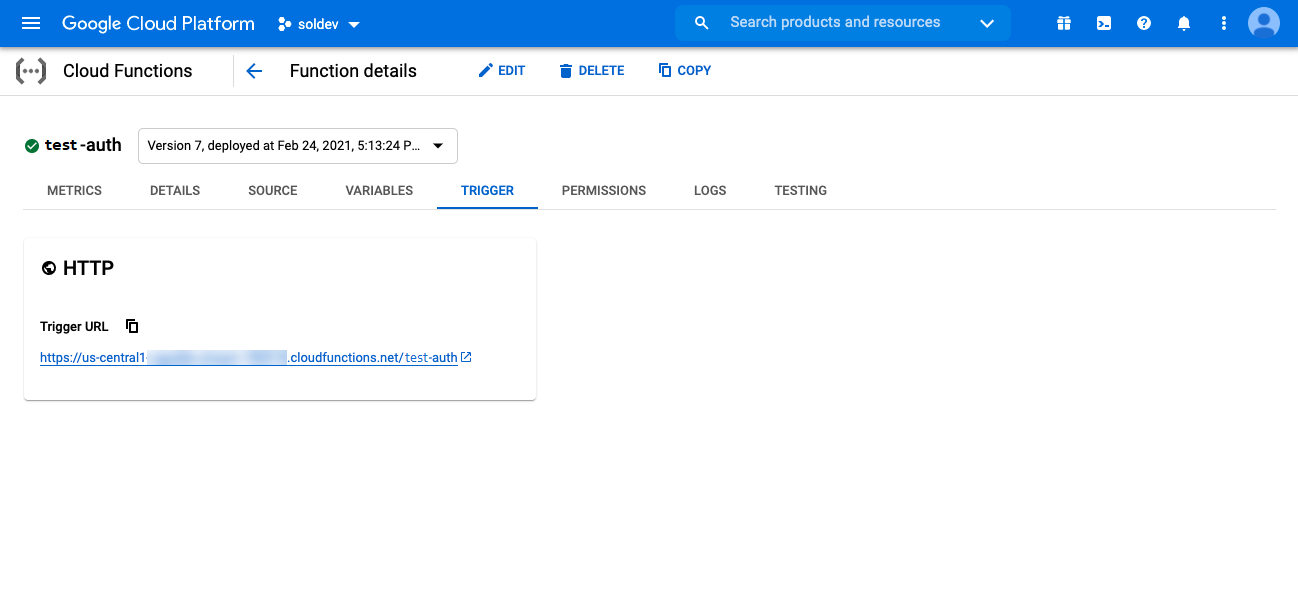Show notifications bell
Screen dimensions: 1298x590
1184,23
